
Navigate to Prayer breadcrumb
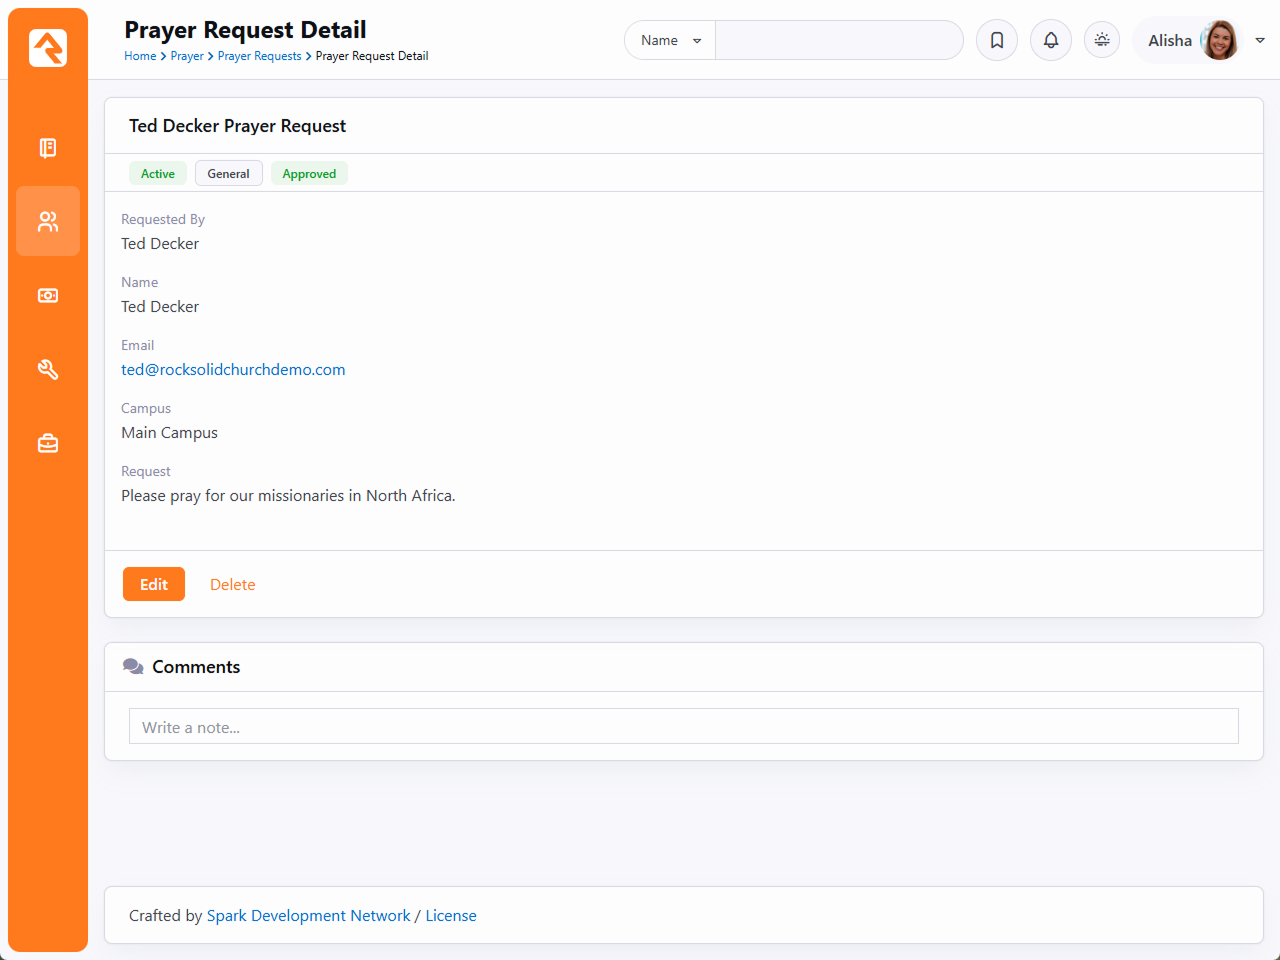click(x=187, y=56)
